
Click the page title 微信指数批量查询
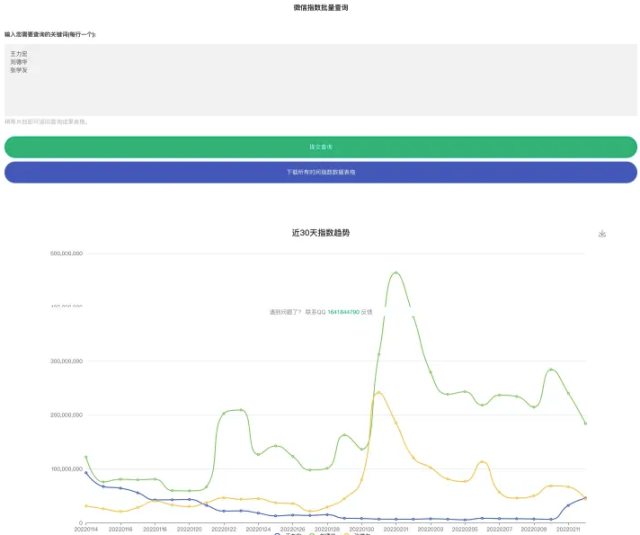click(x=320, y=7)
